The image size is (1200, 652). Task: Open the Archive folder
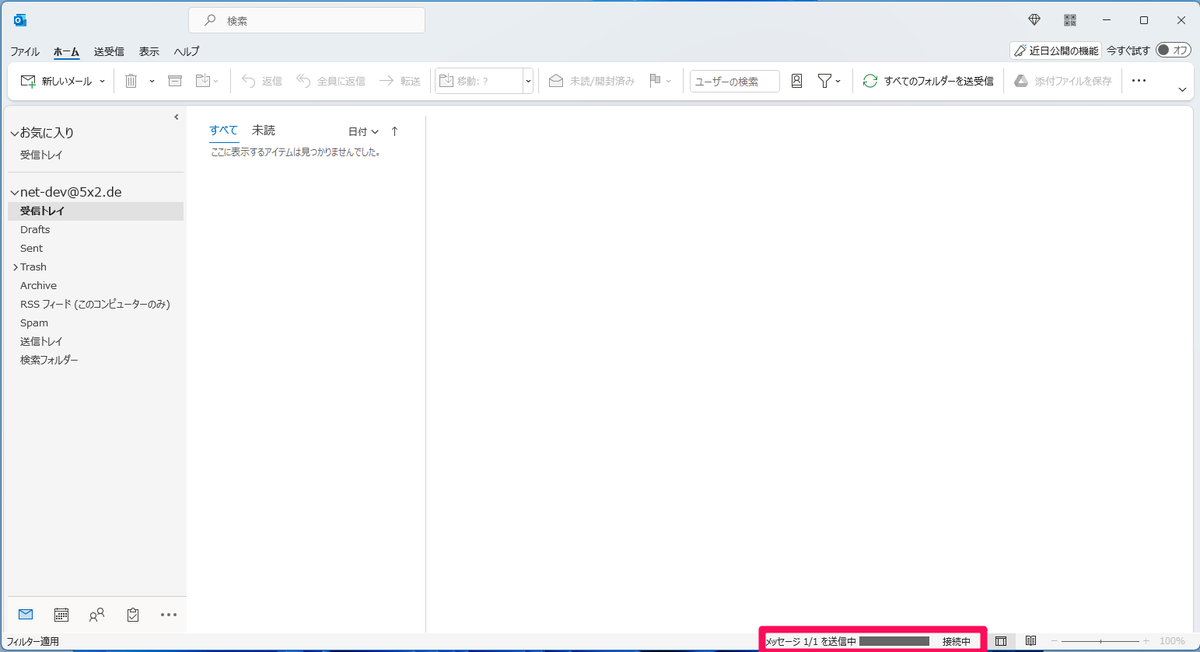click(38, 285)
